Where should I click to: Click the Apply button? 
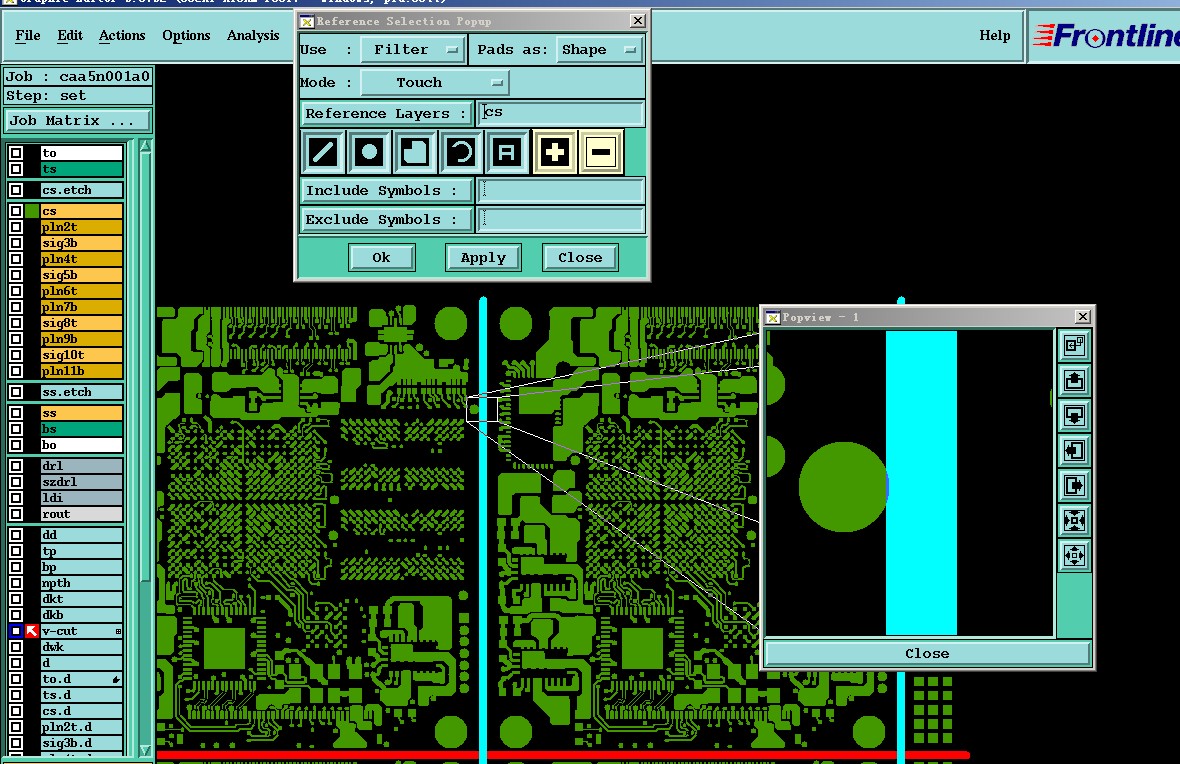(x=483, y=257)
